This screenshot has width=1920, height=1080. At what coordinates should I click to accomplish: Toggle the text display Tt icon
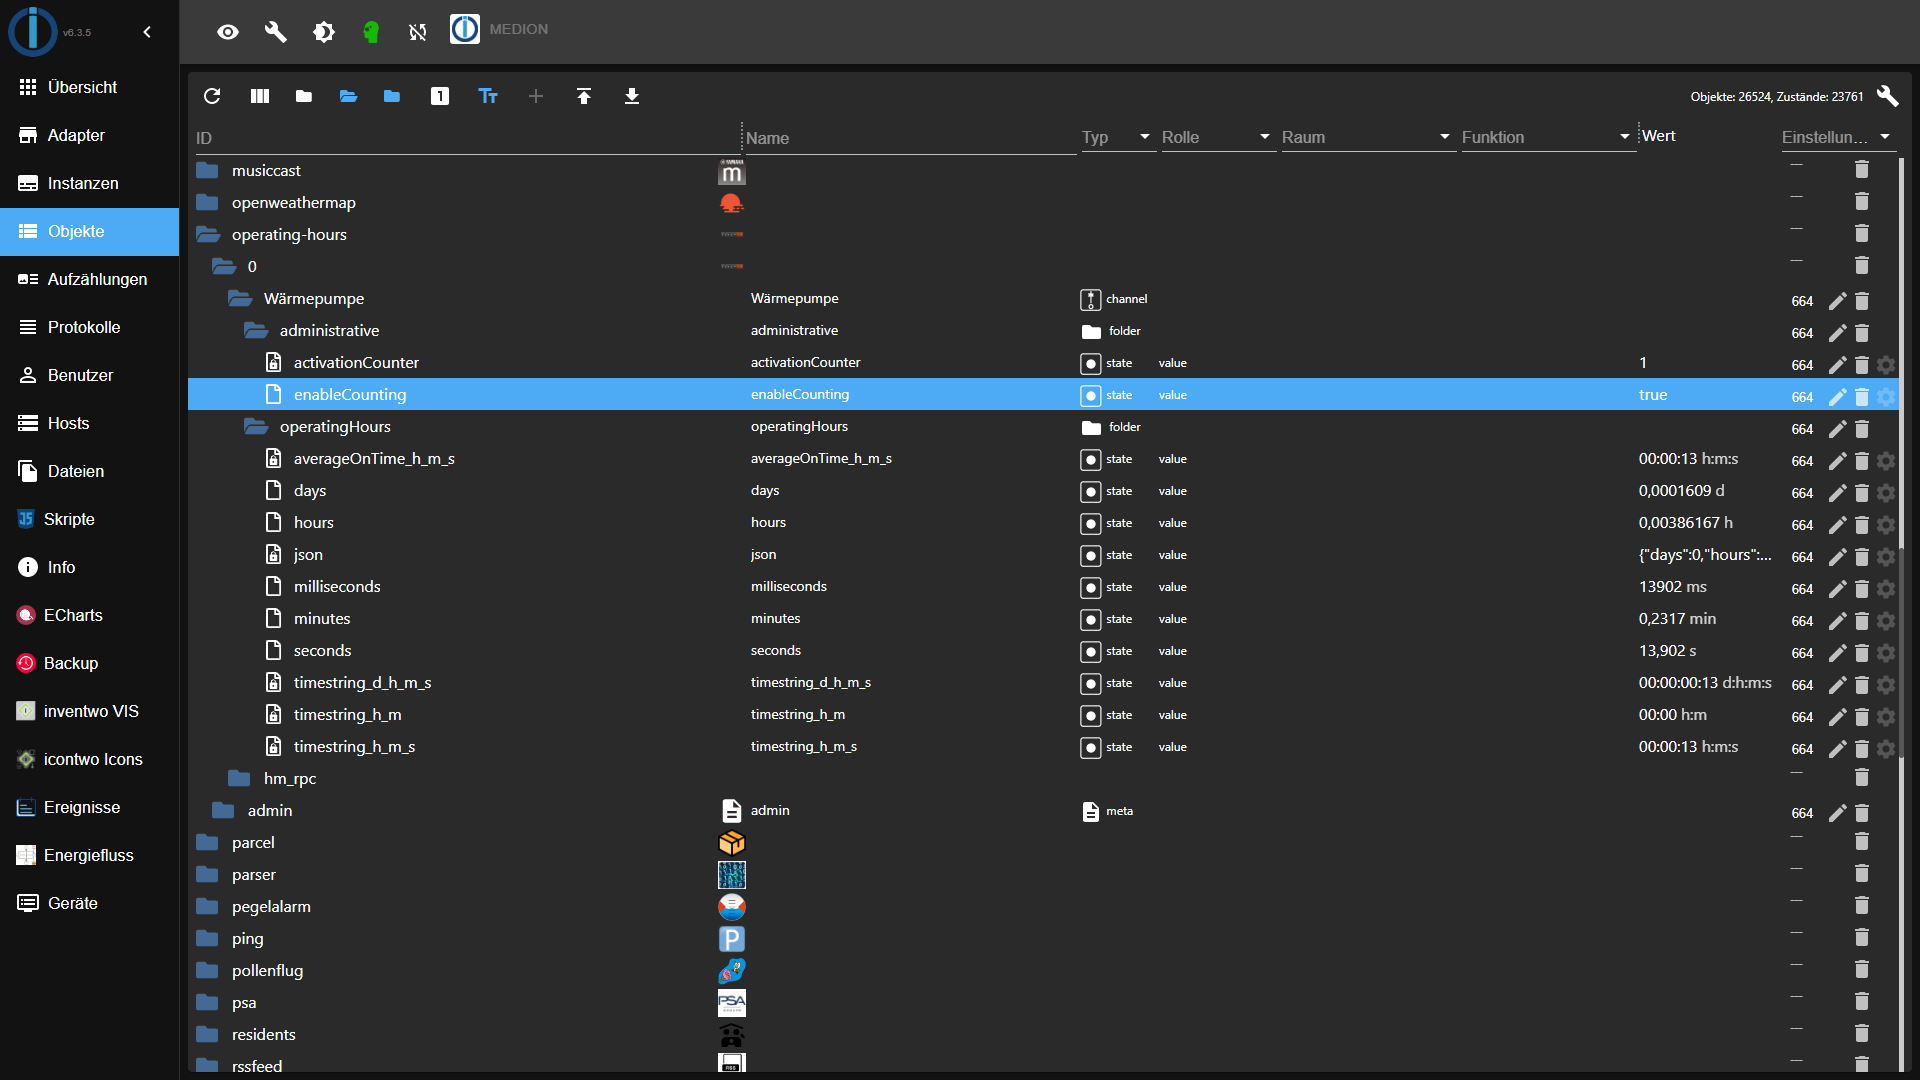coord(488,96)
